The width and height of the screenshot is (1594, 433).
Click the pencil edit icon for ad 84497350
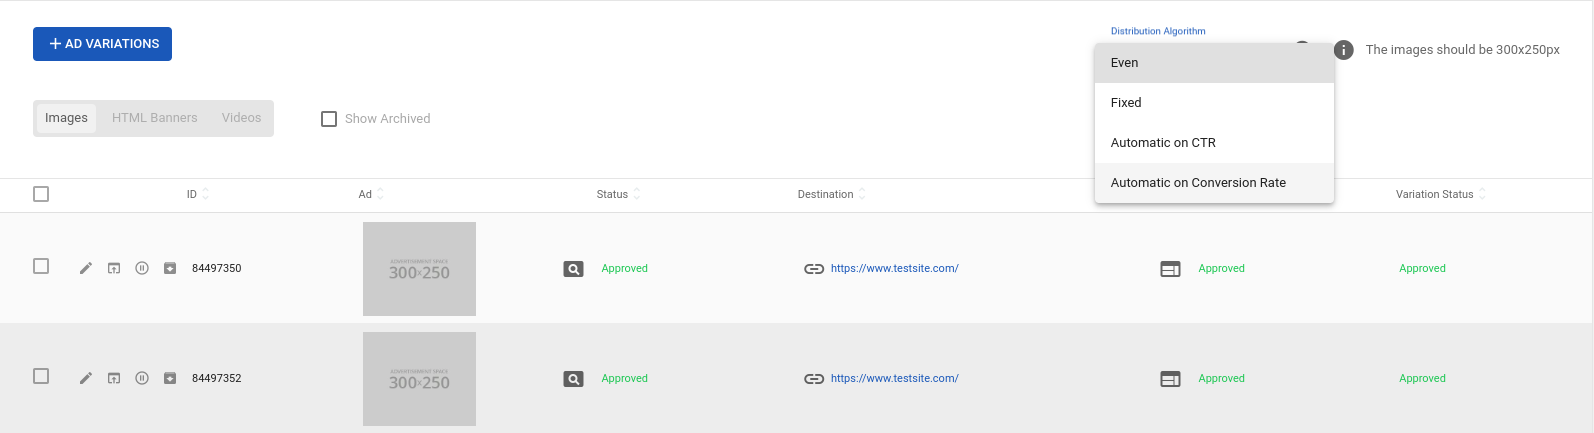point(86,268)
